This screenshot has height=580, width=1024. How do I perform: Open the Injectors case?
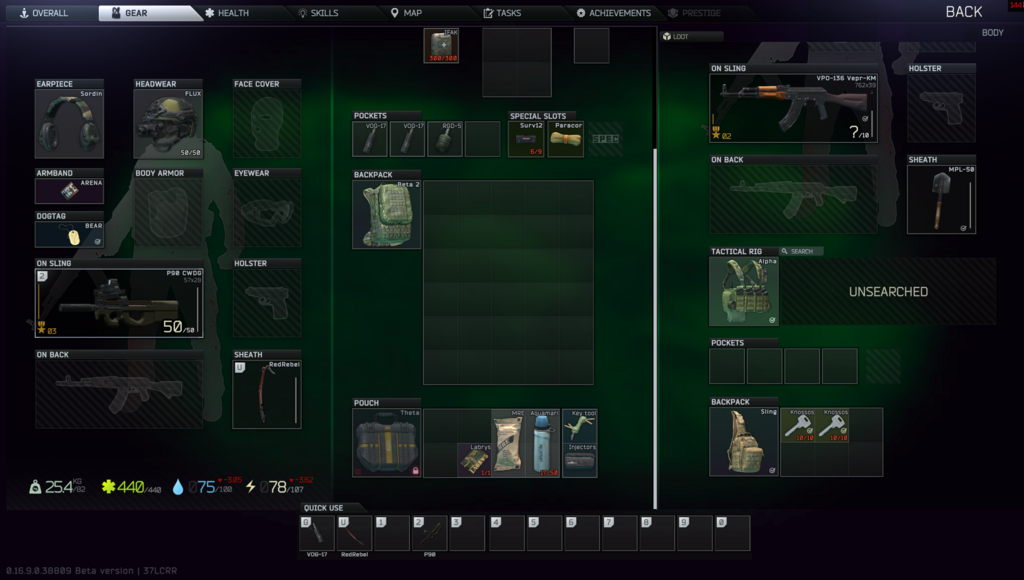tap(580, 461)
